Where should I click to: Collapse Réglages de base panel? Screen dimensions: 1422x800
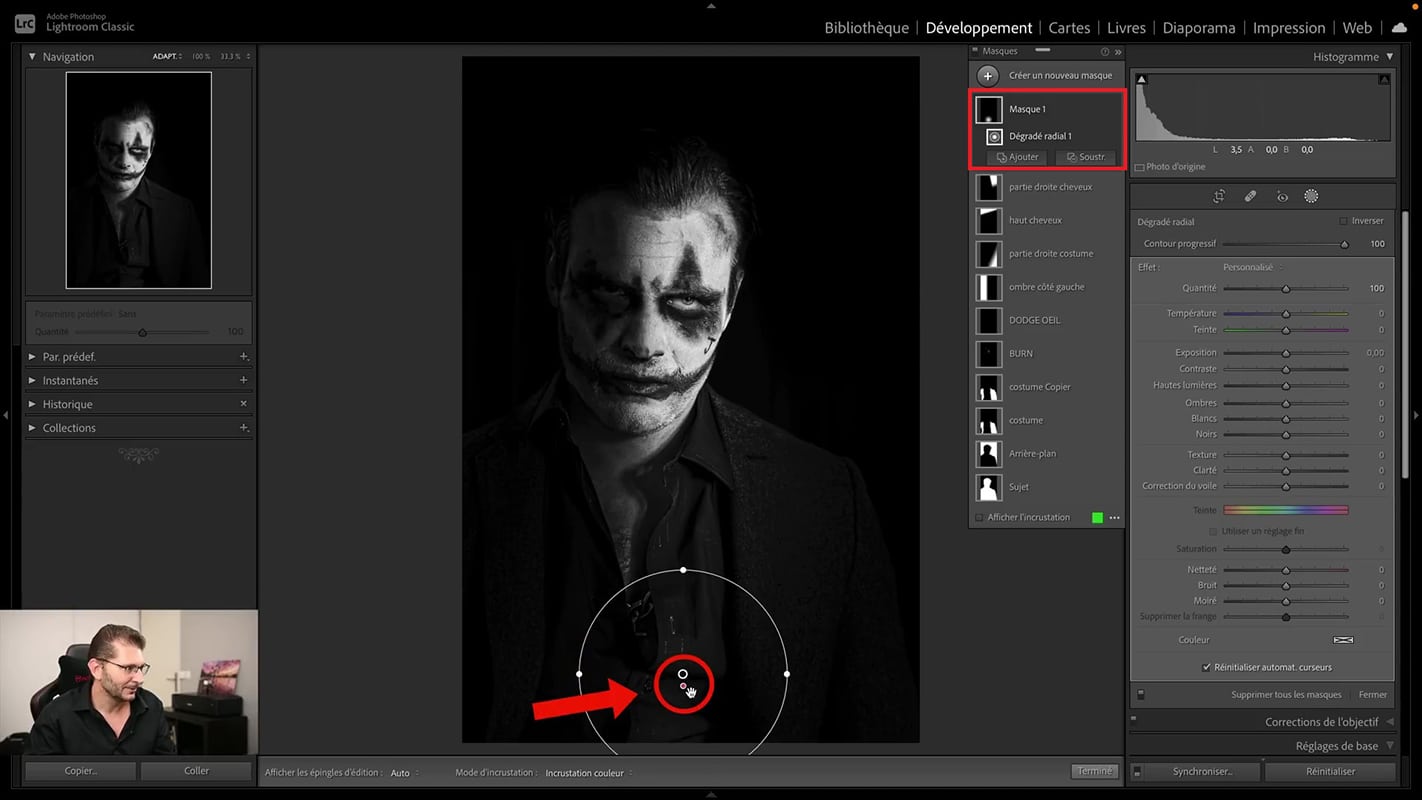tap(1389, 746)
